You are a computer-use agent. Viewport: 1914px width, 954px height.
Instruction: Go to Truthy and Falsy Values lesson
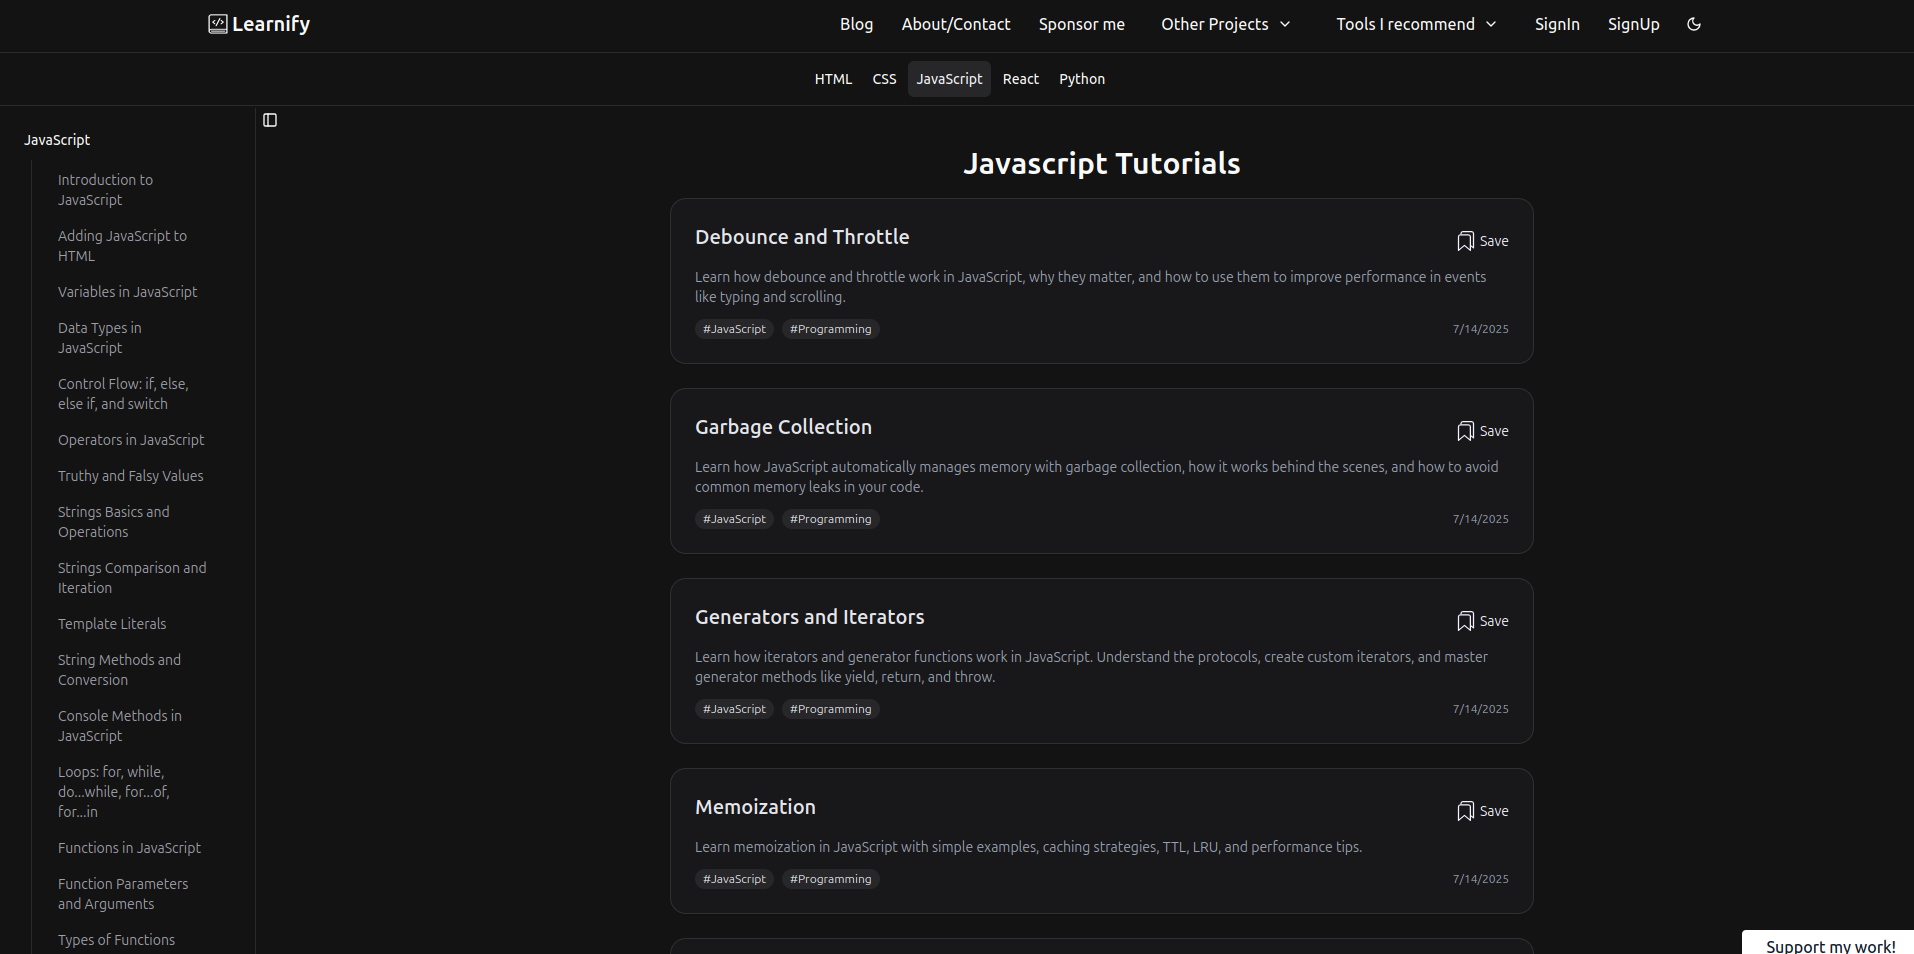click(x=130, y=476)
